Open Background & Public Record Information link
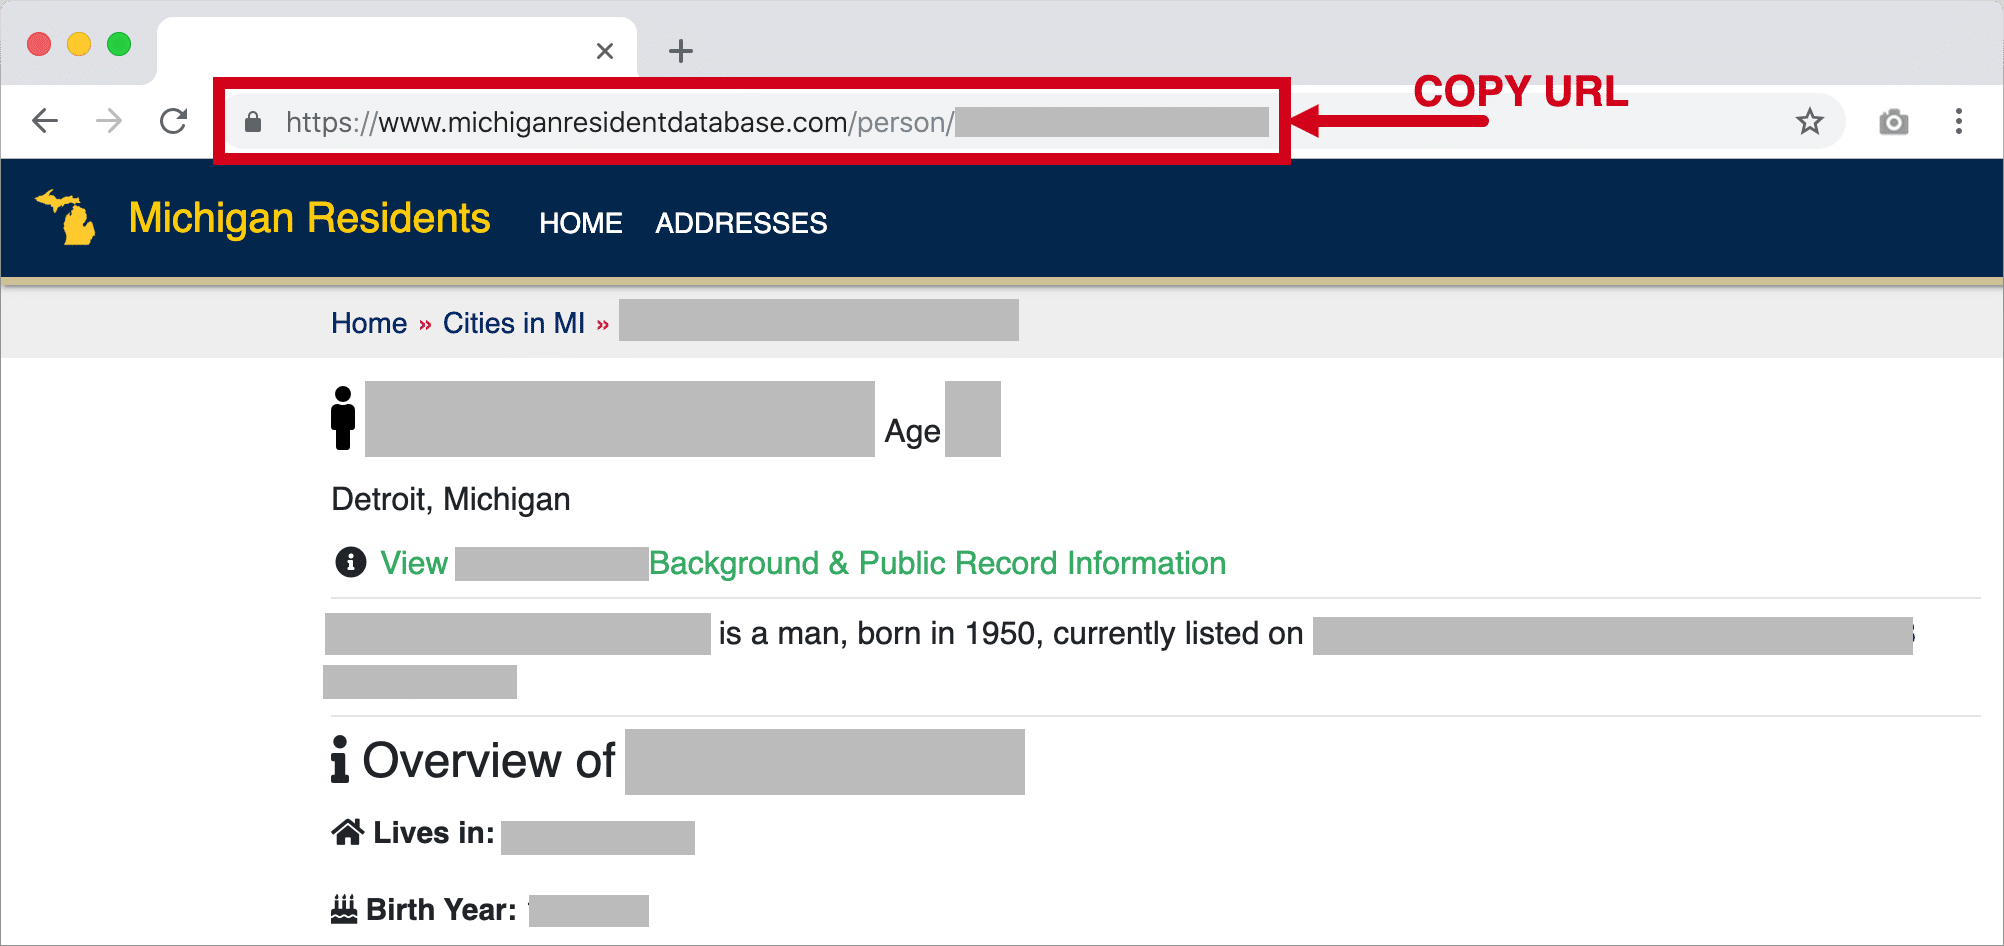 (x=938, y=563)
